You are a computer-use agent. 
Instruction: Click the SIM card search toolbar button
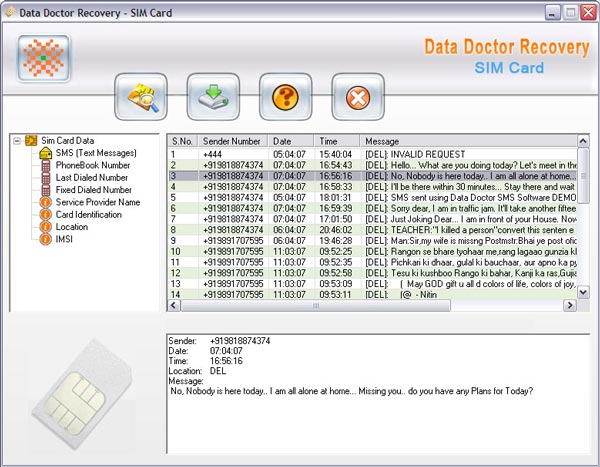[141, 97]
